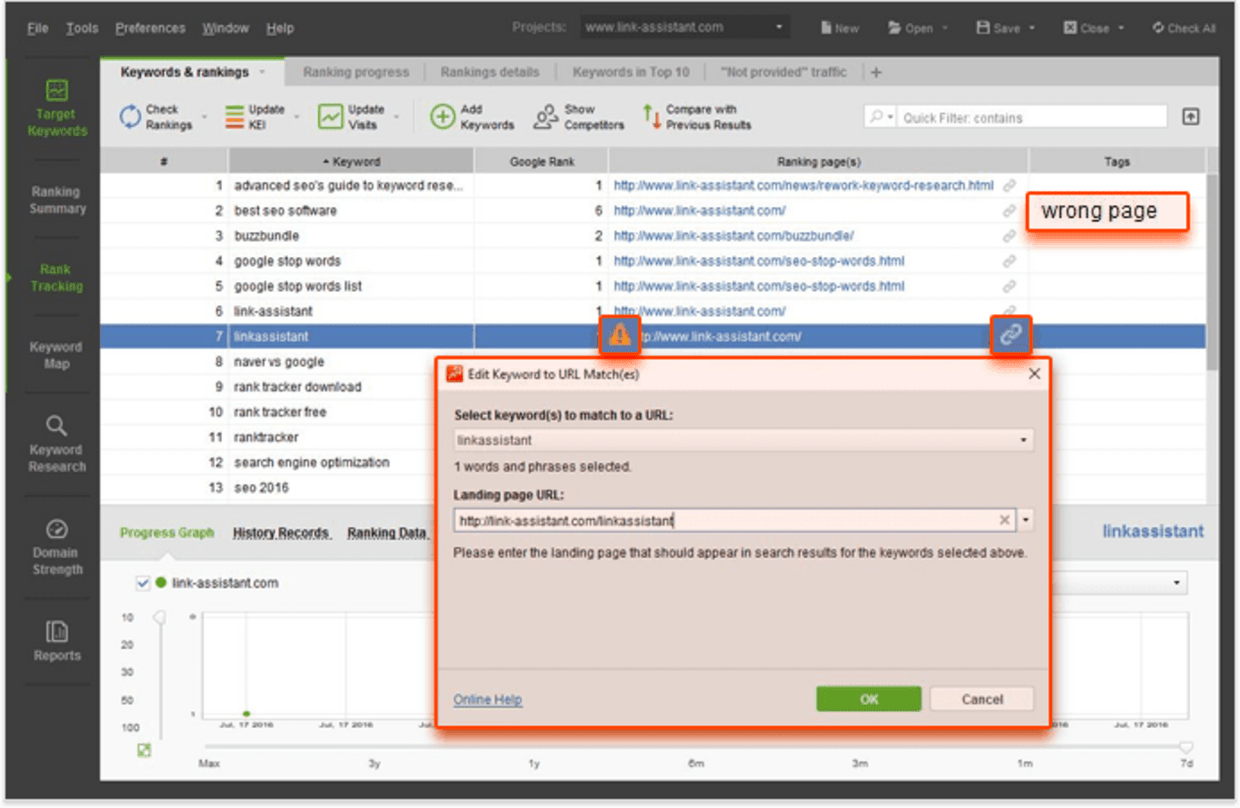The width and height of the screenshot is (1240, 808).
Task: Open the Preferences menu
Action: [x=150, y=27]
